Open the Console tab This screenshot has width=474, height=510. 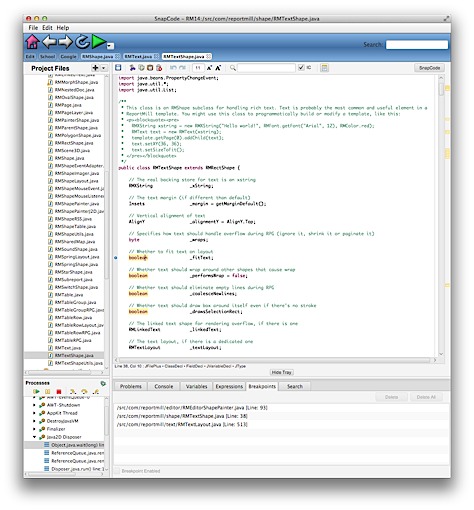point(164,386)
